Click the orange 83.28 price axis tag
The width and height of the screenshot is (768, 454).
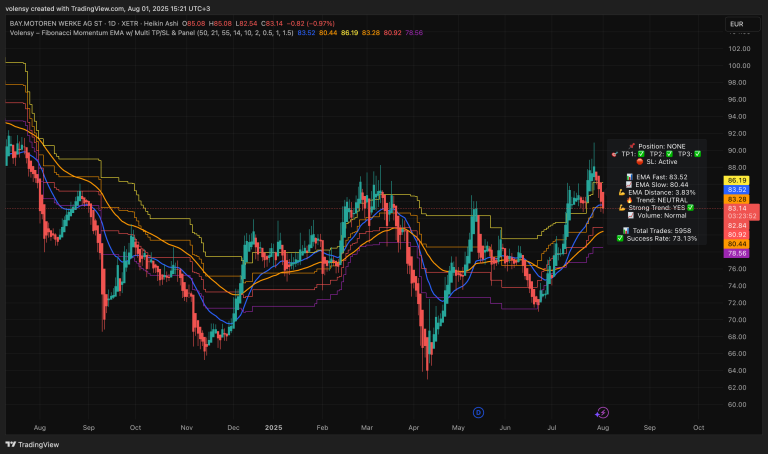coord(736,199)
